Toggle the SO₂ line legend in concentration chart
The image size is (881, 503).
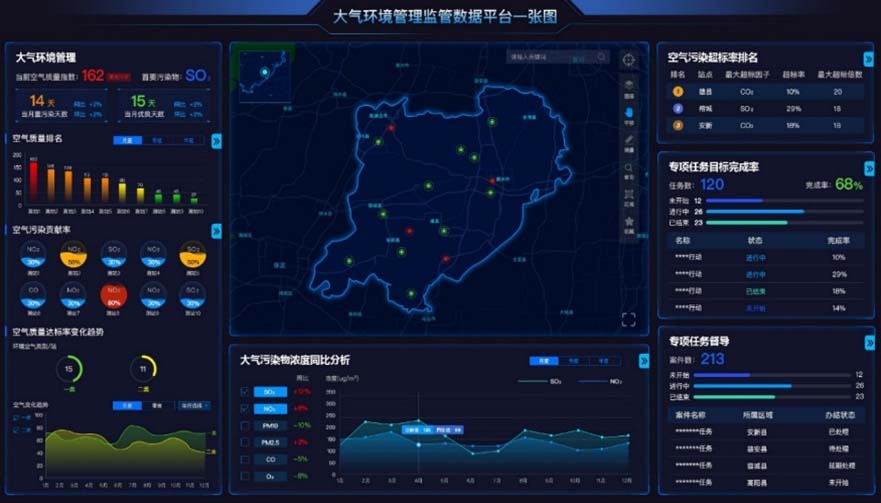click(x=539, y=381)
